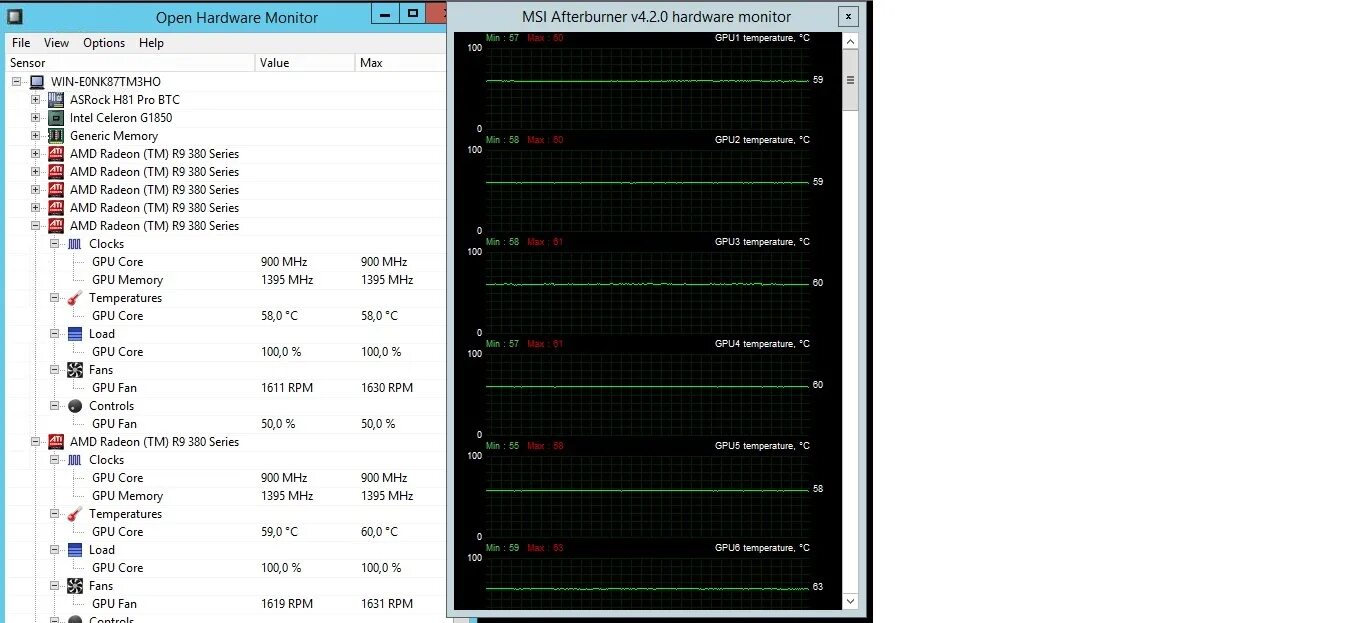Click the 'GPU6 temperature, °C' graph label
Screen dimensions: 1356x623
pyautogui.click(x=762, y=548)
